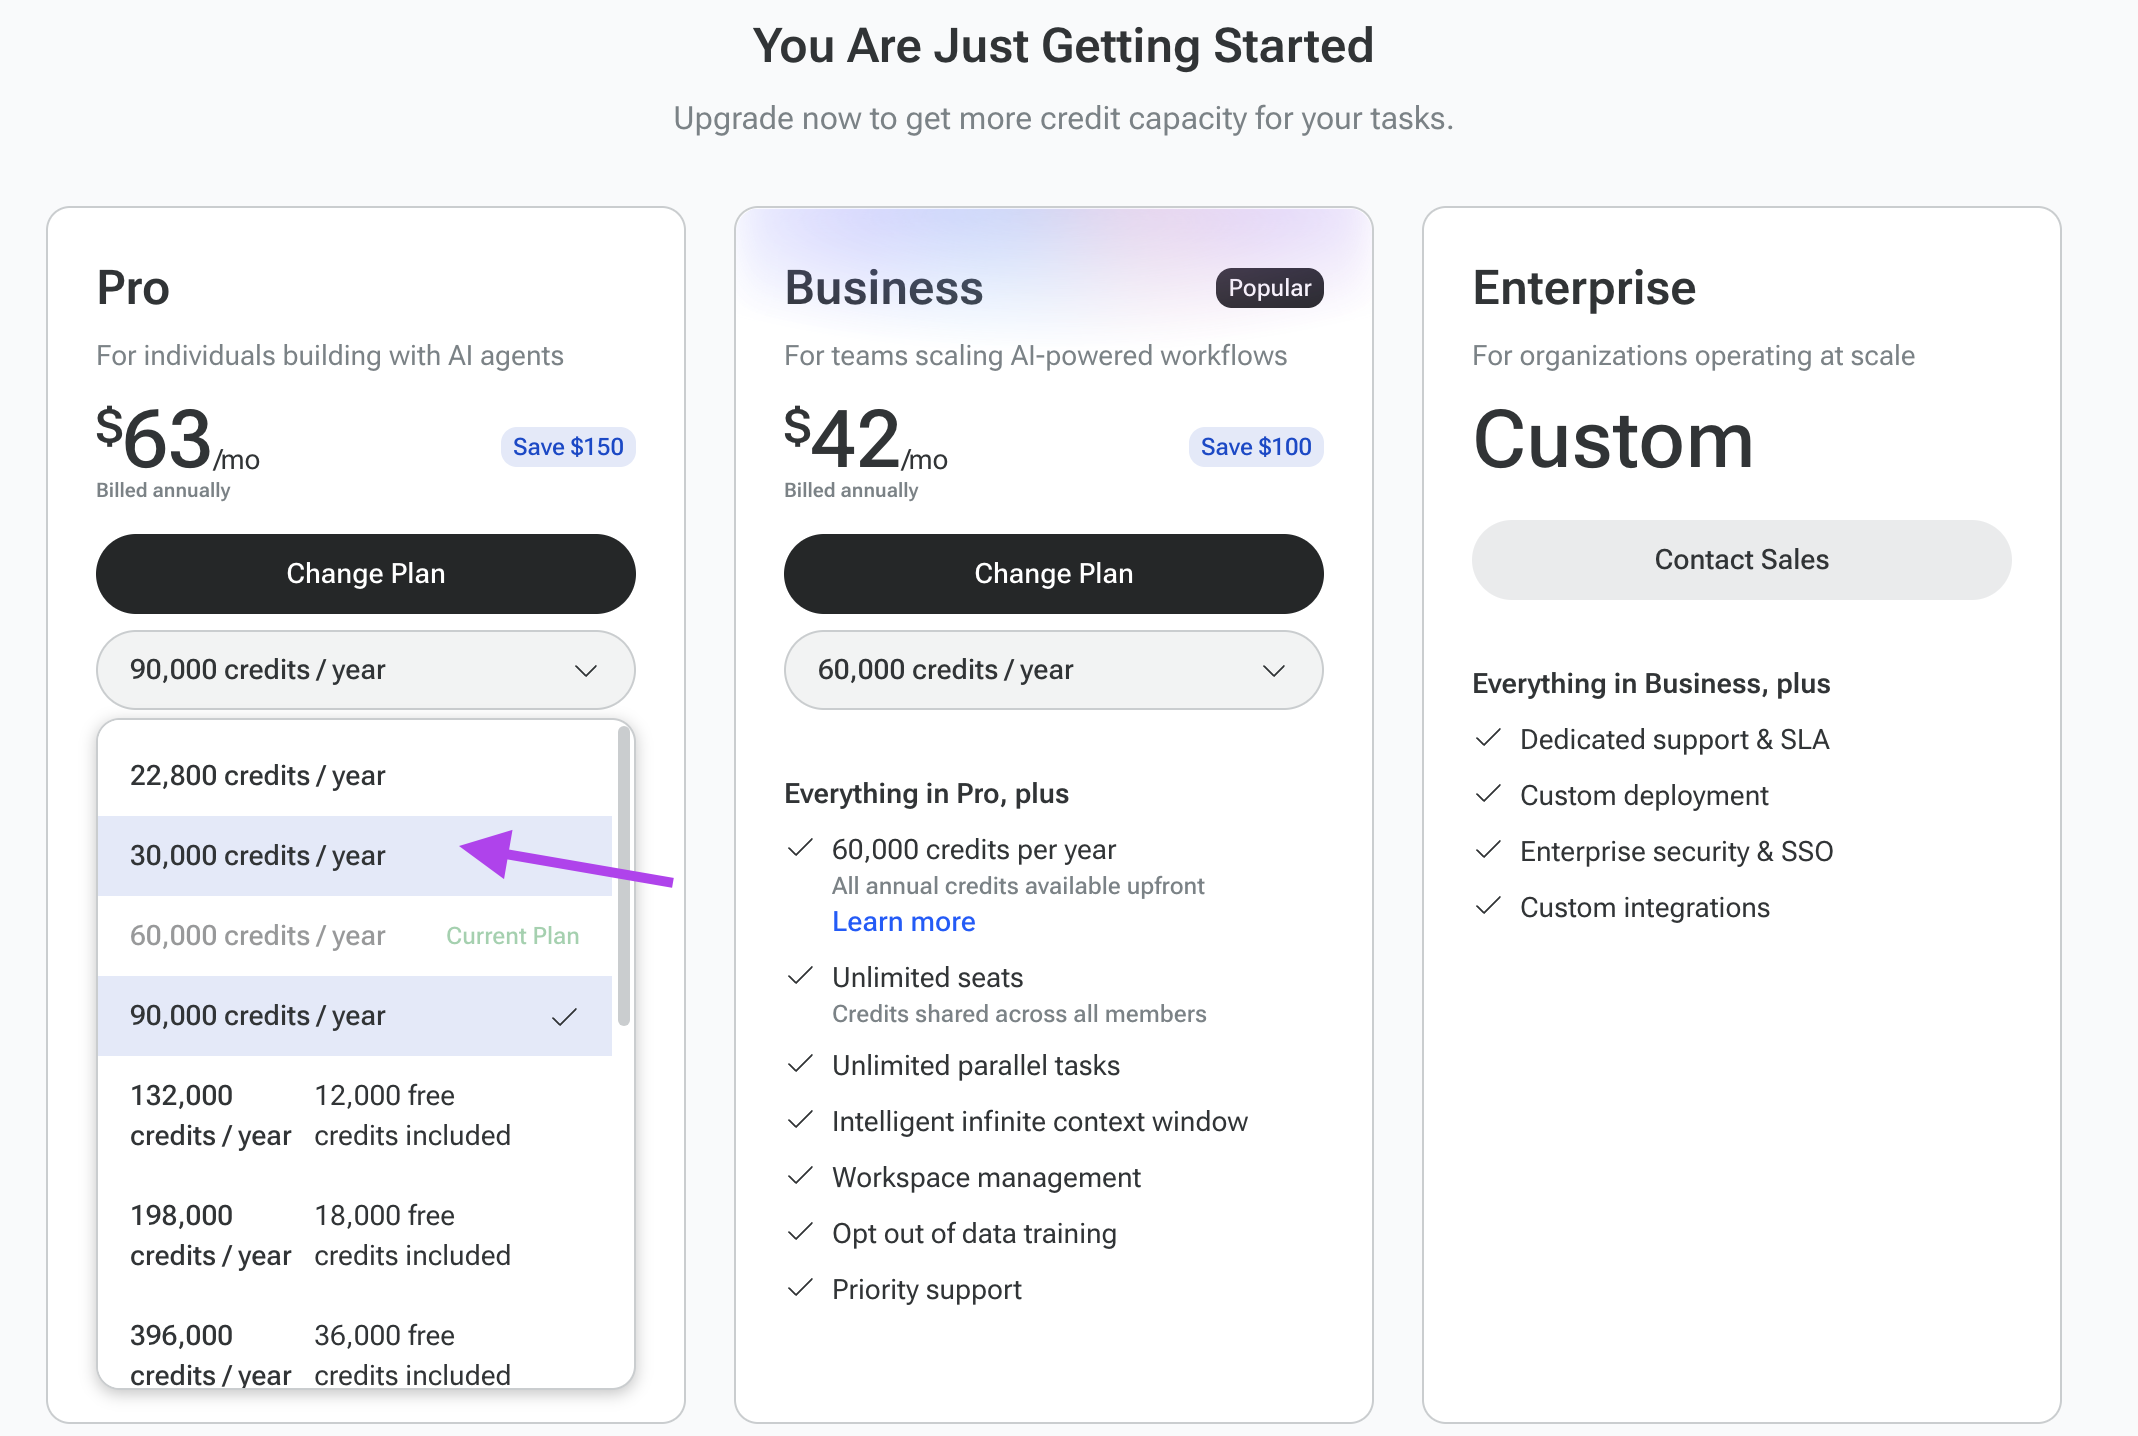Screen dimensions: 2138x1436
Task: Click the Contact Sales button
Action: (x=1741, y=559)
